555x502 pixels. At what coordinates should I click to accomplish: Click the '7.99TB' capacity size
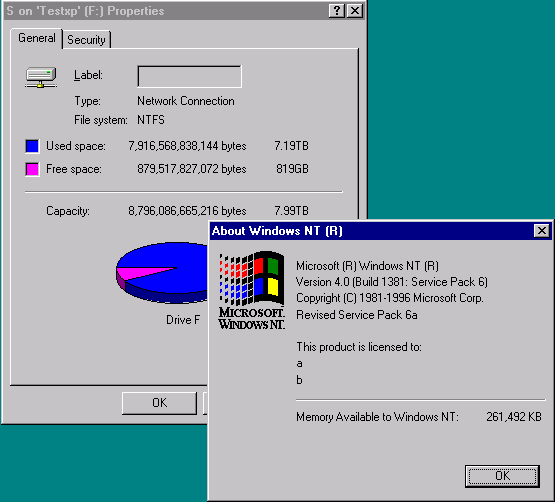tap(291, 211)
